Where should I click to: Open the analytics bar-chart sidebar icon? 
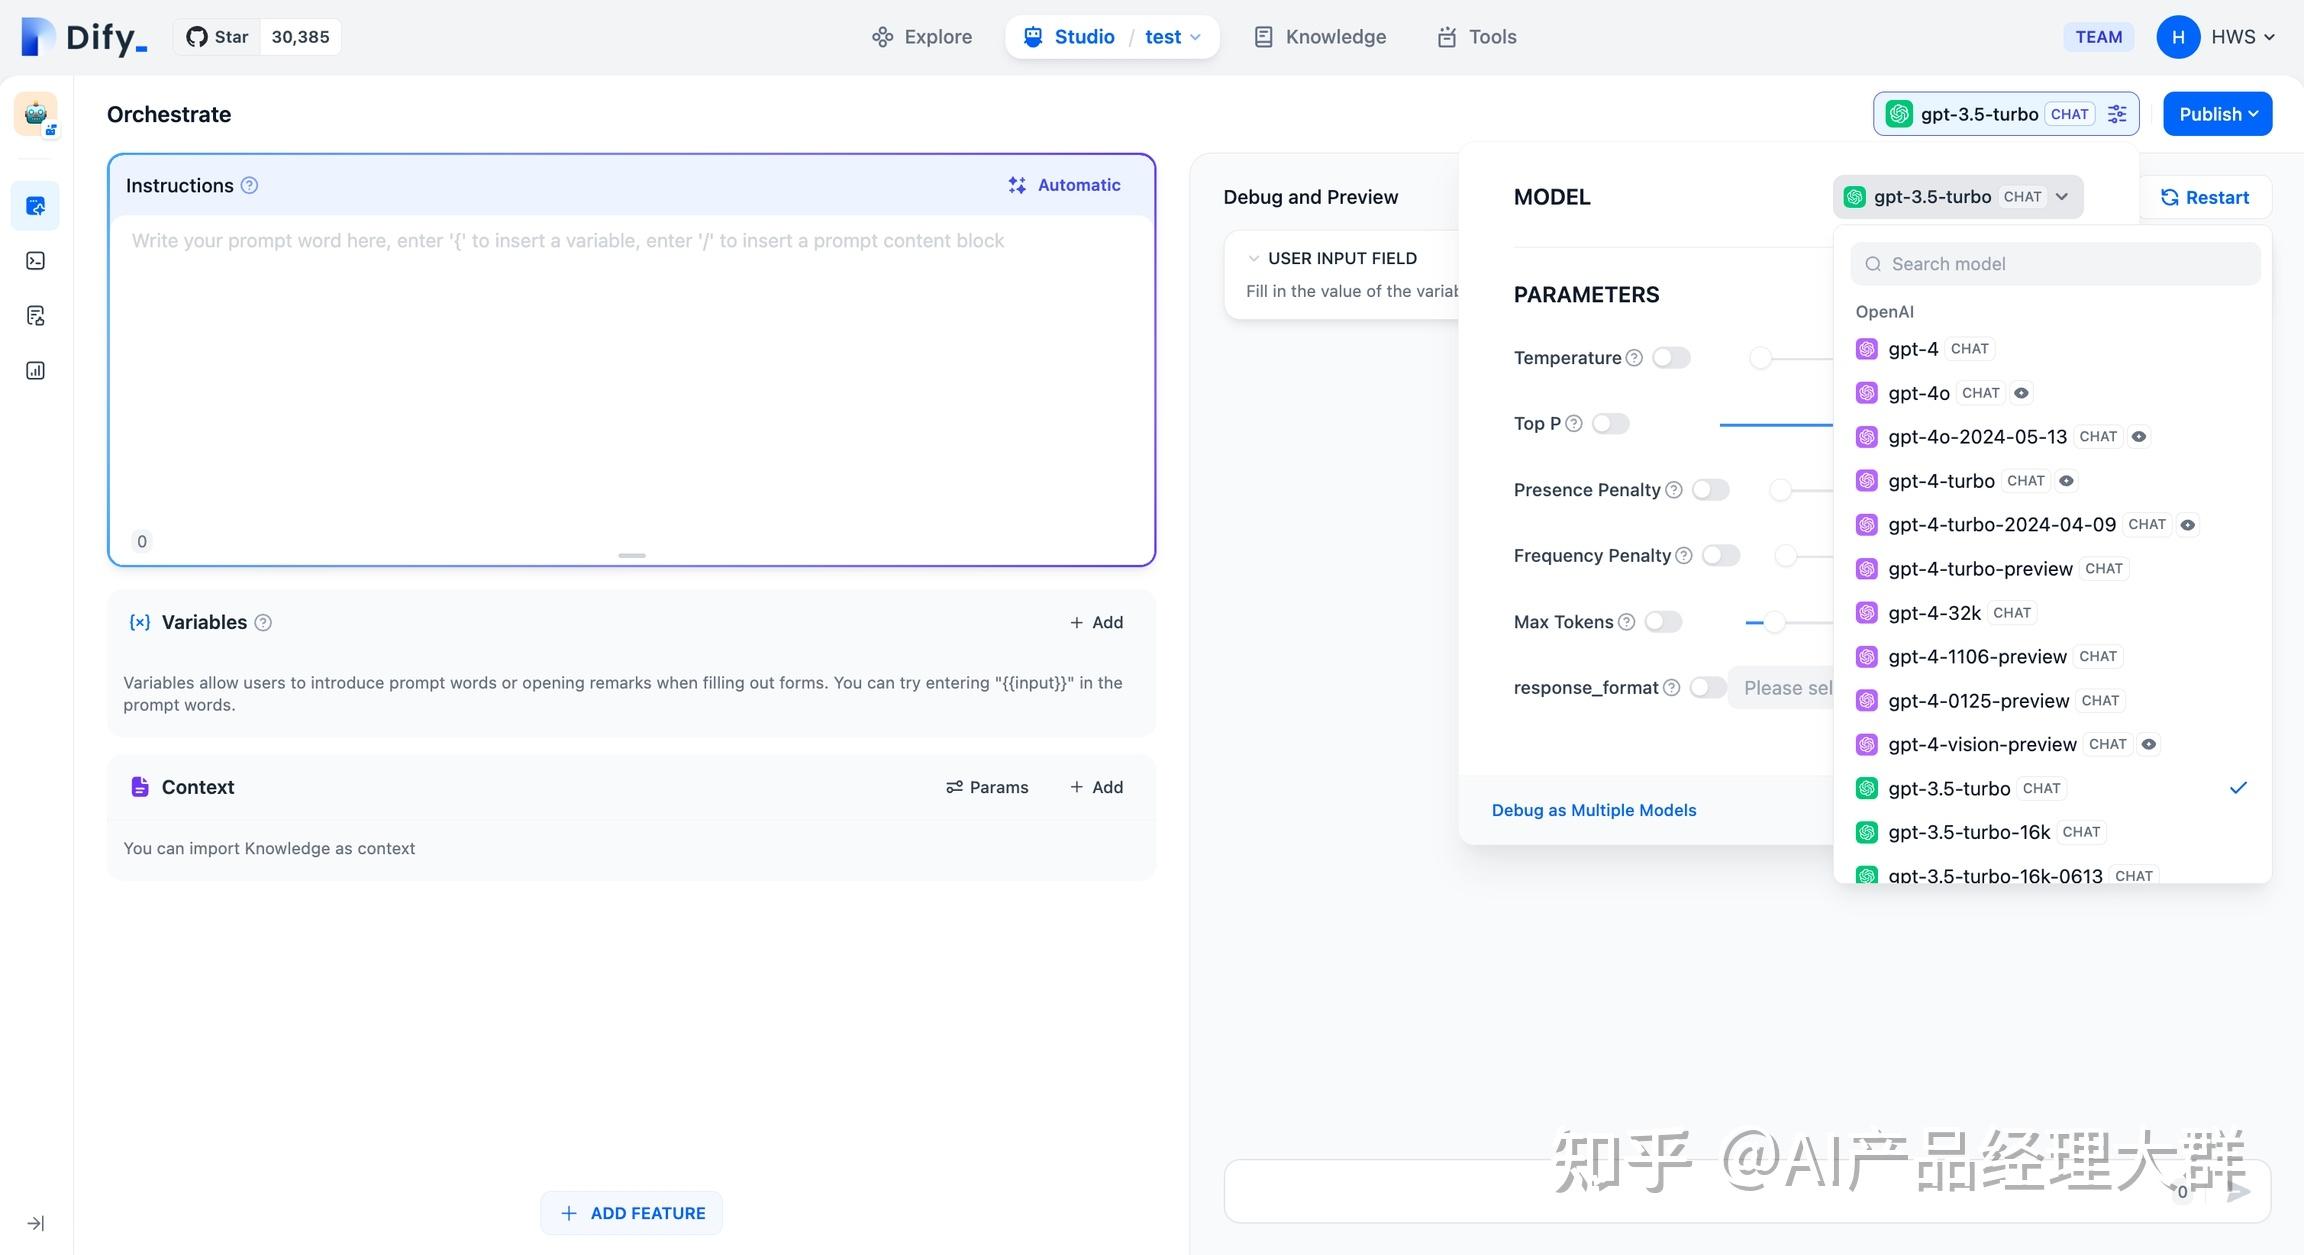coord(35,370)
